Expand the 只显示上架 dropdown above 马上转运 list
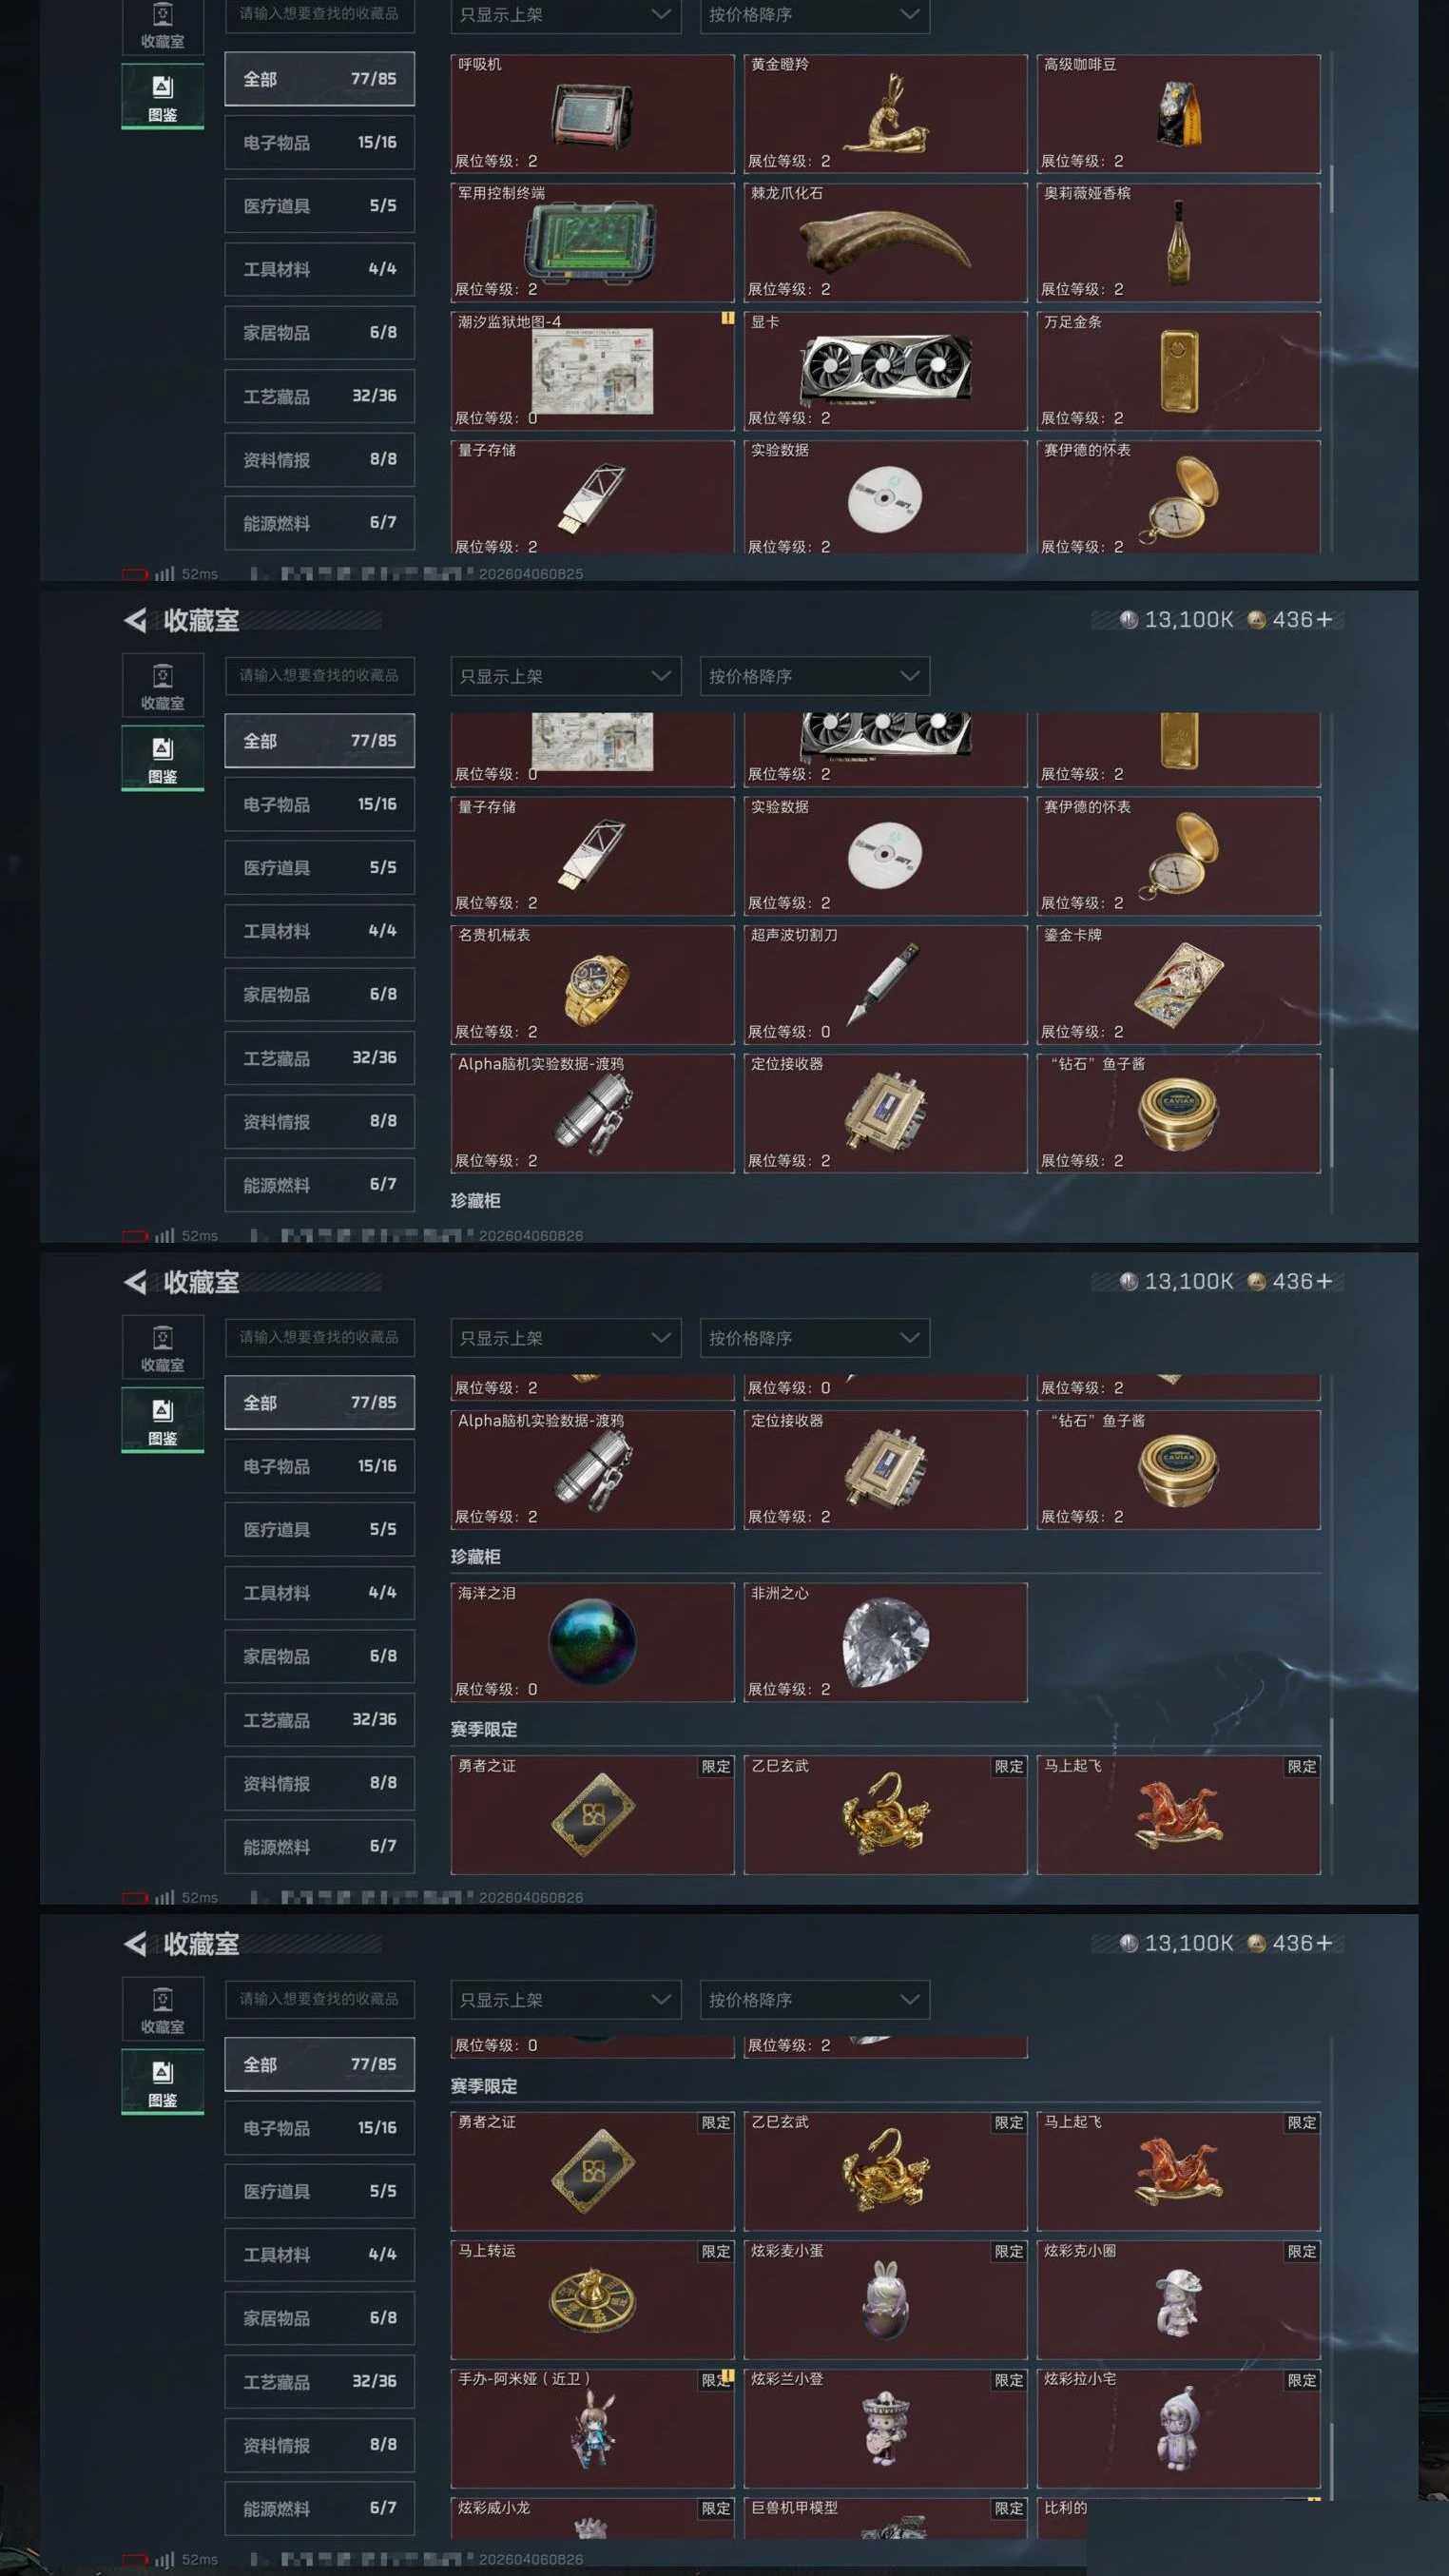The image size is (1449, 2576). point(565,2000)
